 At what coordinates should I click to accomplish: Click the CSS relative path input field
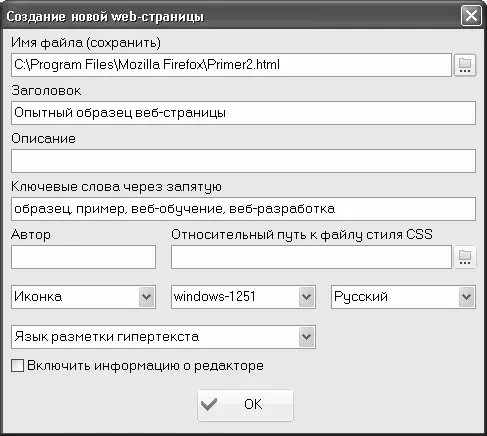[311, 257]
